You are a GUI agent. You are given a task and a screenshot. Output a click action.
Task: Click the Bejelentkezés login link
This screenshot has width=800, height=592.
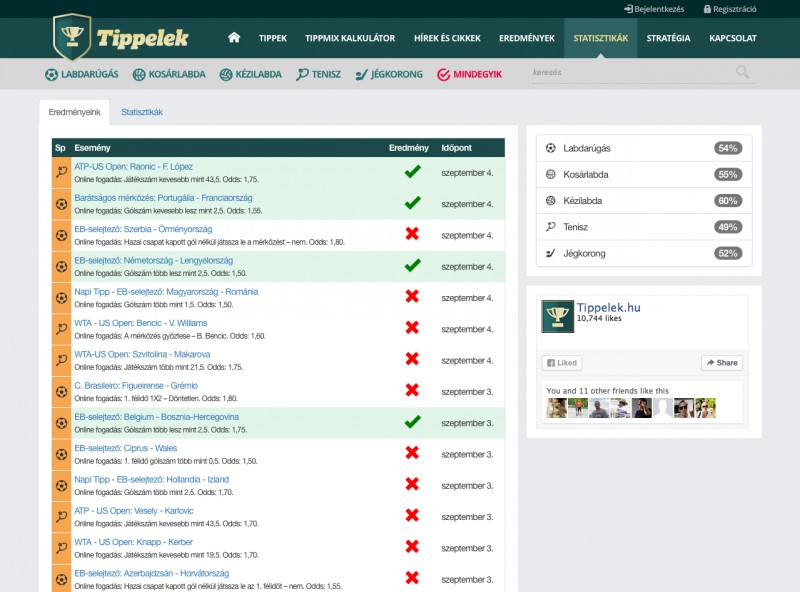point(654,9)
